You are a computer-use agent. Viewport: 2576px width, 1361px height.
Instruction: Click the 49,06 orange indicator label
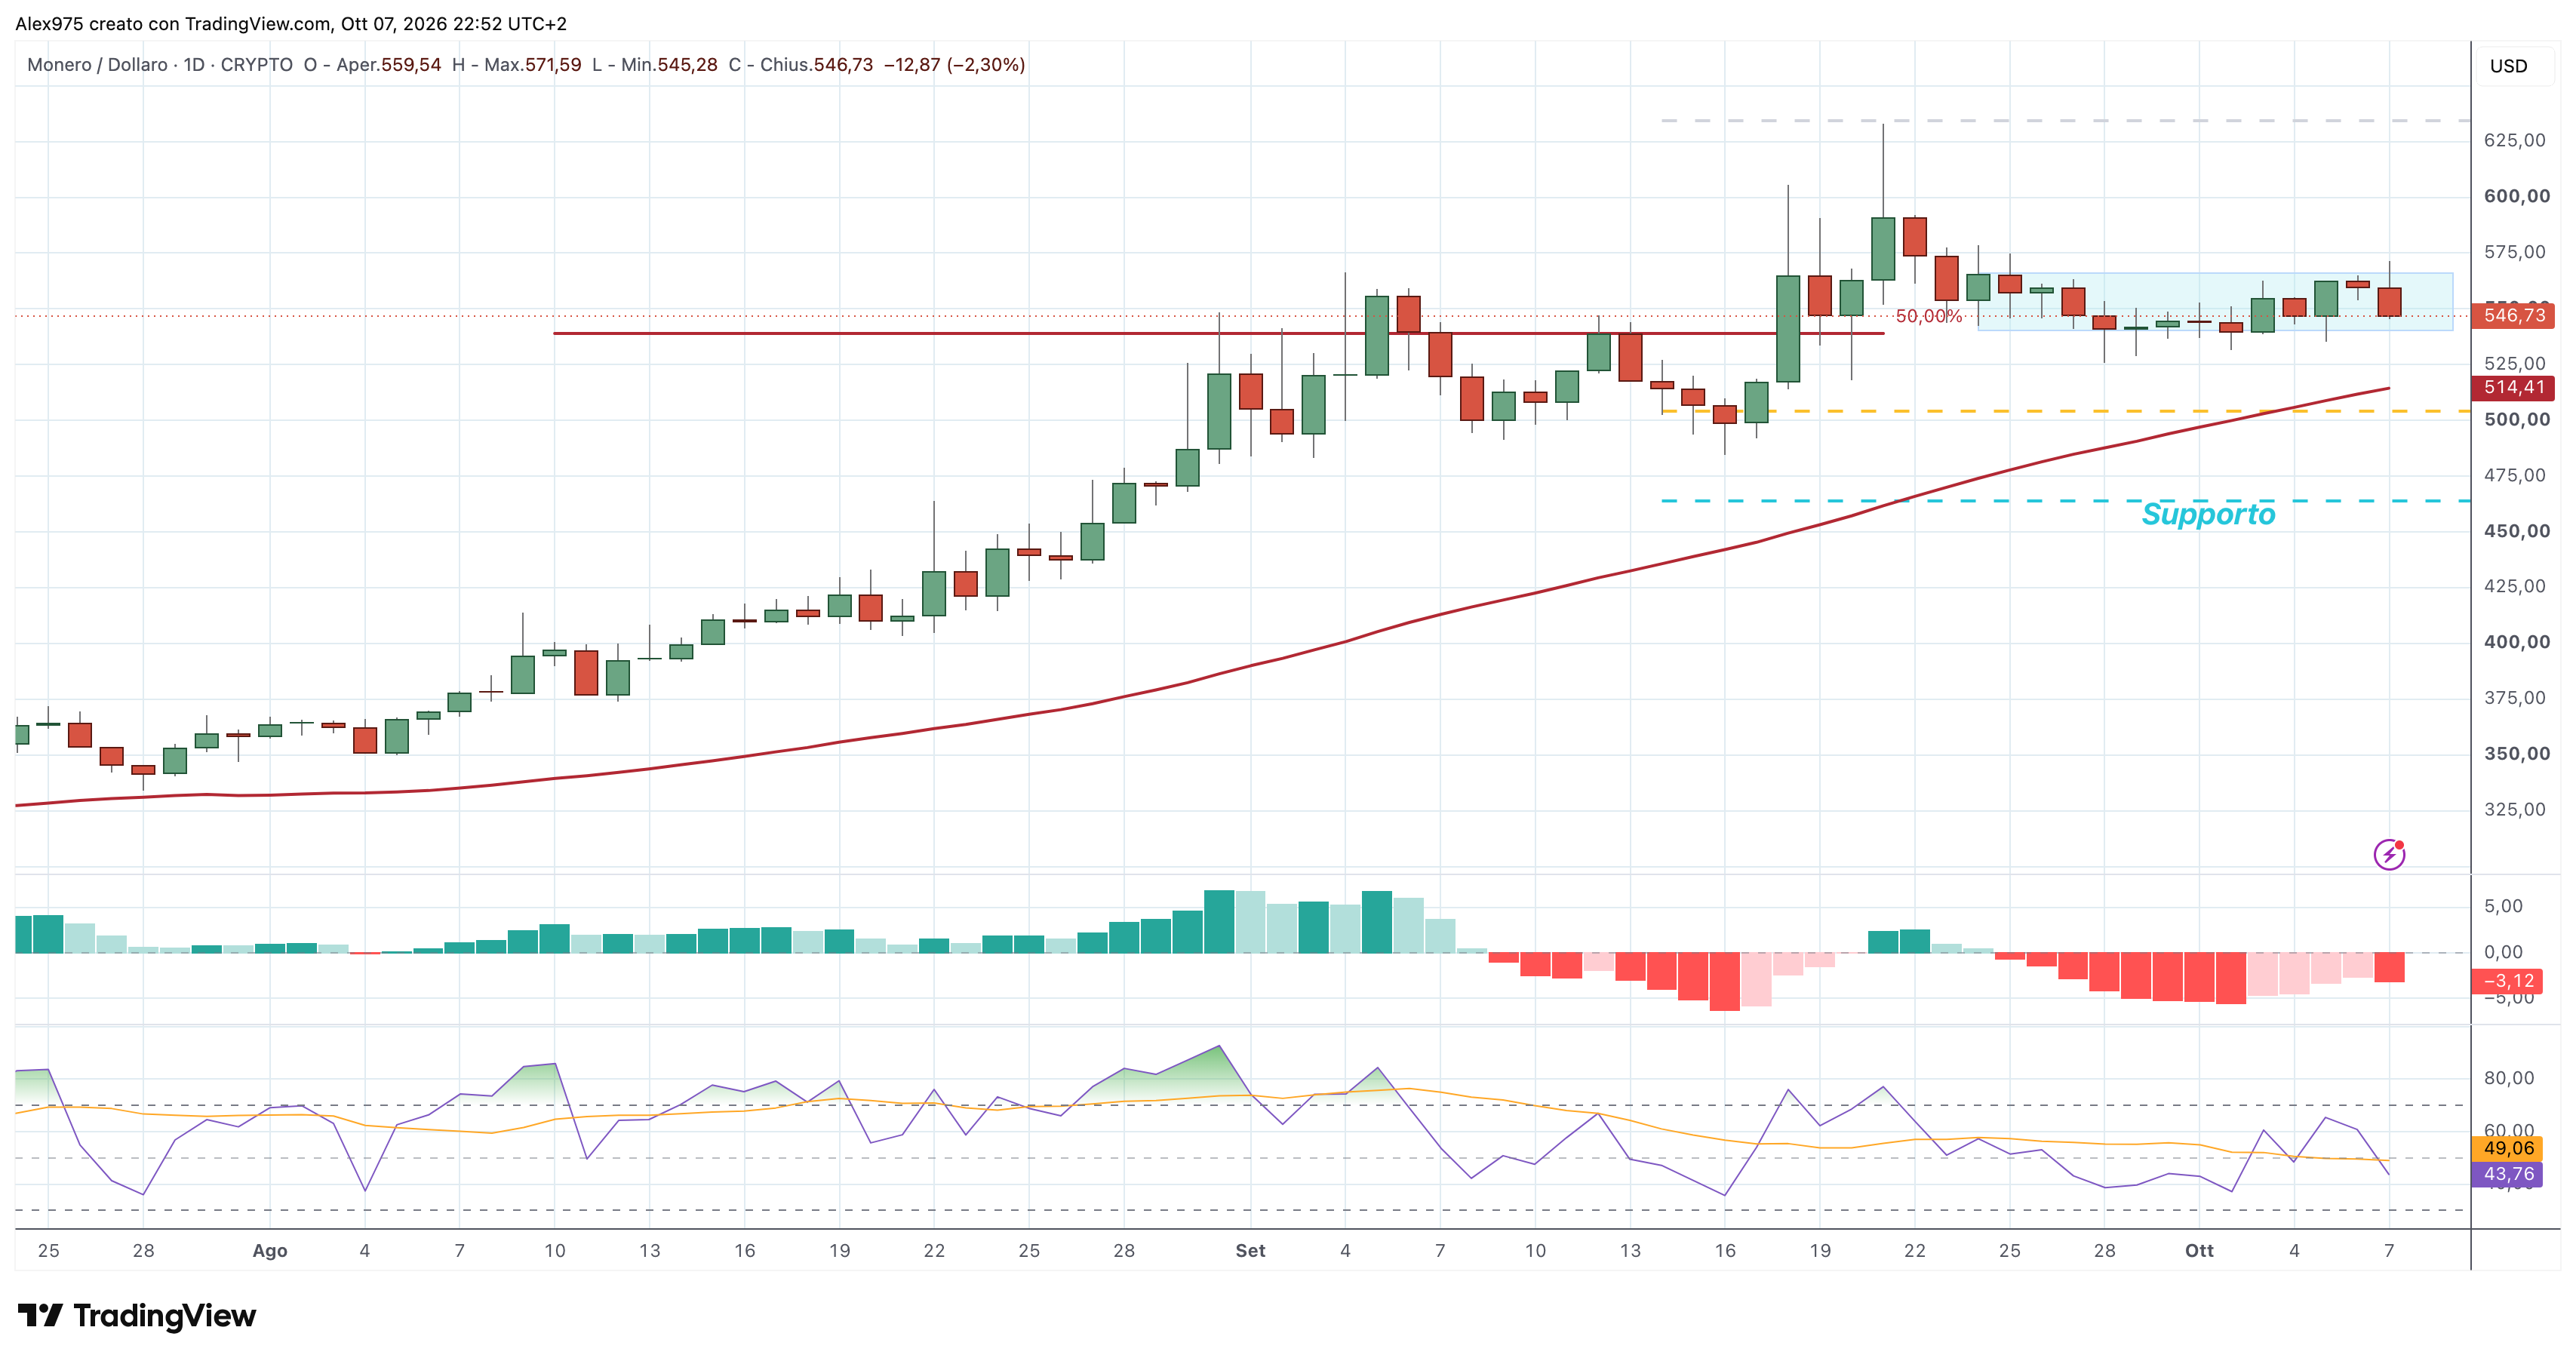[2507, 1148]
